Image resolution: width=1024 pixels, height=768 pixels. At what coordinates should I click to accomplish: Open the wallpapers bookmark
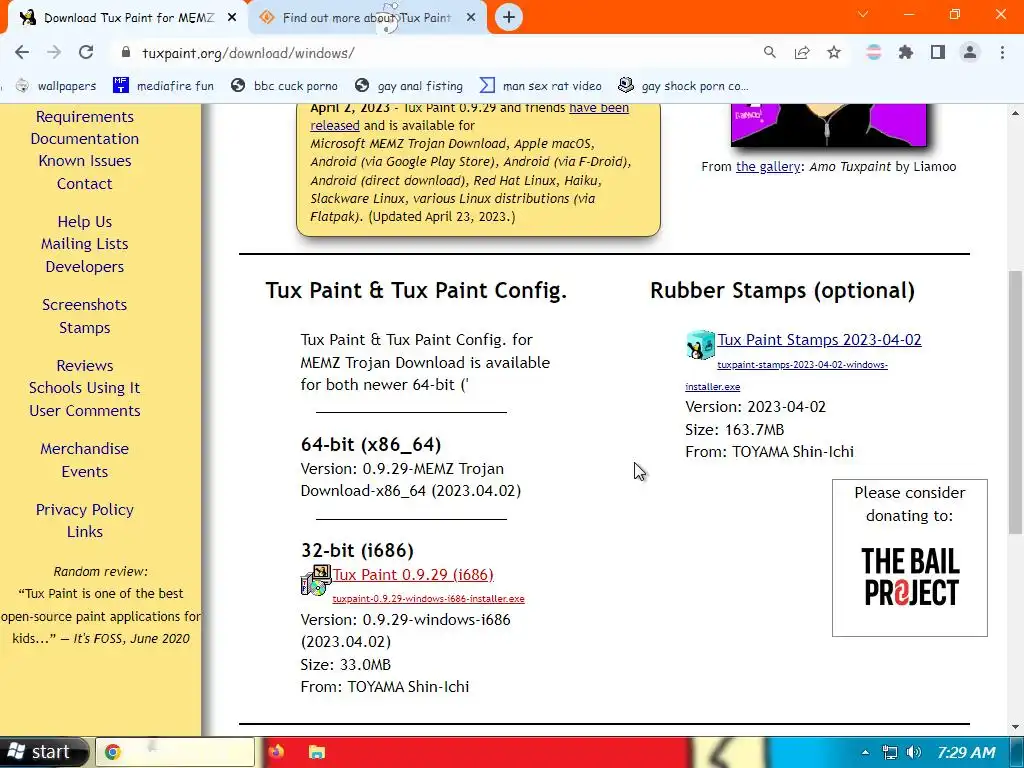coord(56,86)
